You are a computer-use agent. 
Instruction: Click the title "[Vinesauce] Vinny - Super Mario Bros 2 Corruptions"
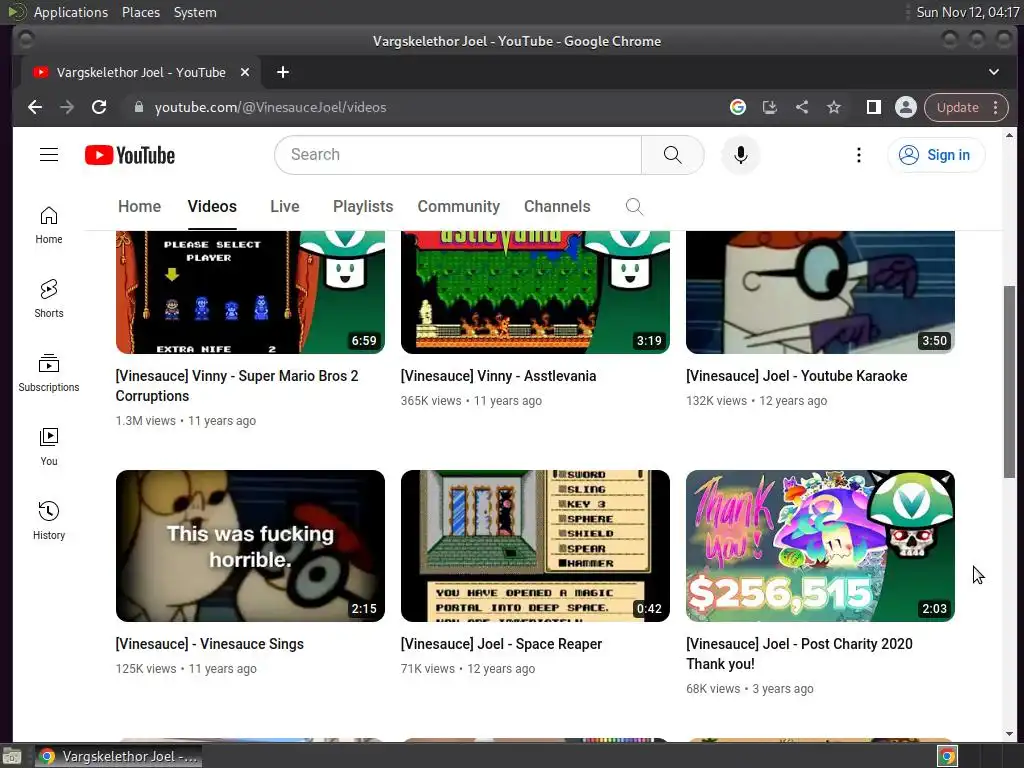click(x=237, y=386)
